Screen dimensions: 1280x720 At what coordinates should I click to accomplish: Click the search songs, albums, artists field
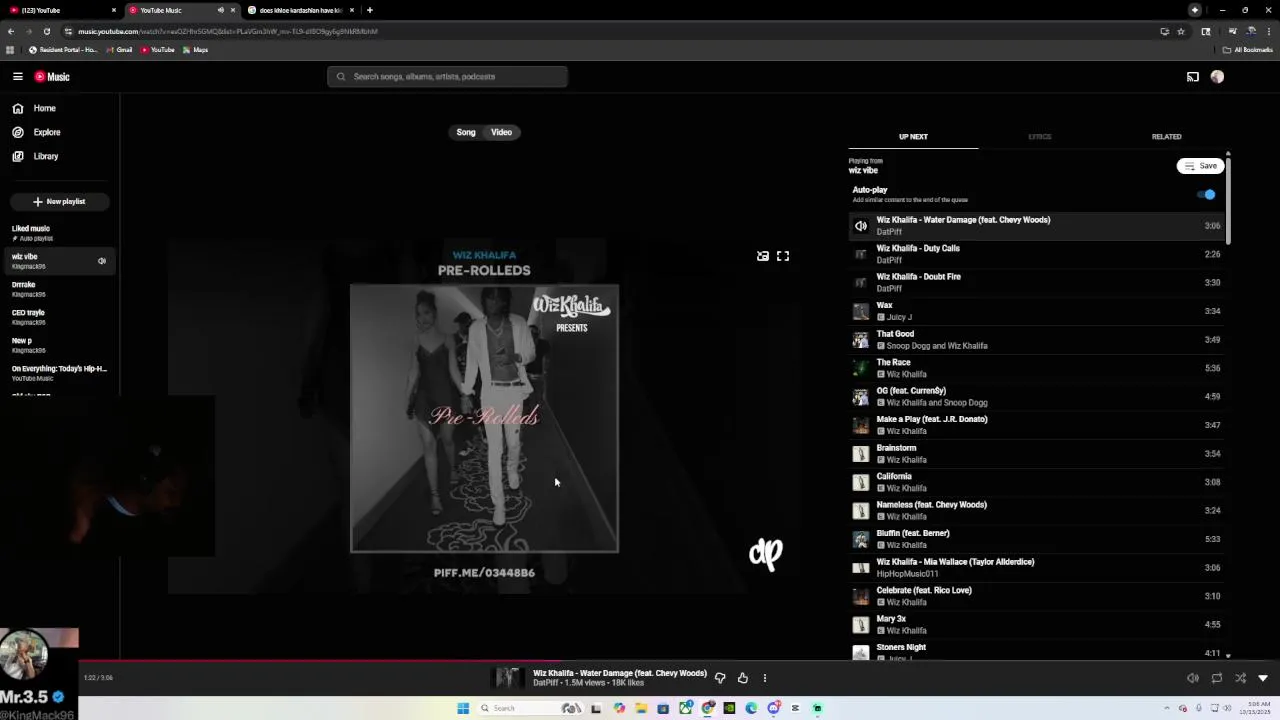[x=447, y=76]
